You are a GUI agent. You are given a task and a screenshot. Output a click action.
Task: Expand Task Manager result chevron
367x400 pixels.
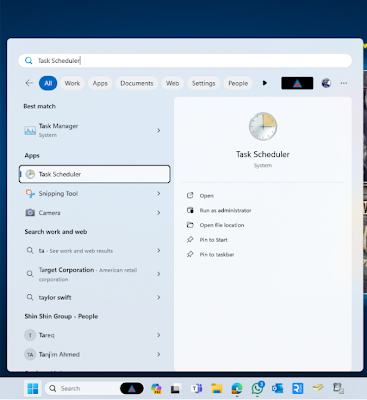pos(159,130)
